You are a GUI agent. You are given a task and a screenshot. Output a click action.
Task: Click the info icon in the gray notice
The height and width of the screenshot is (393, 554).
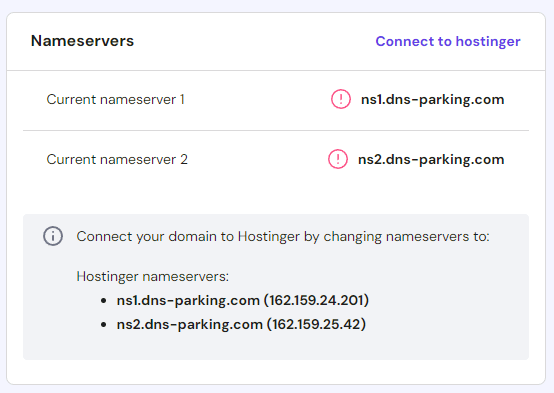click(53, 236)
